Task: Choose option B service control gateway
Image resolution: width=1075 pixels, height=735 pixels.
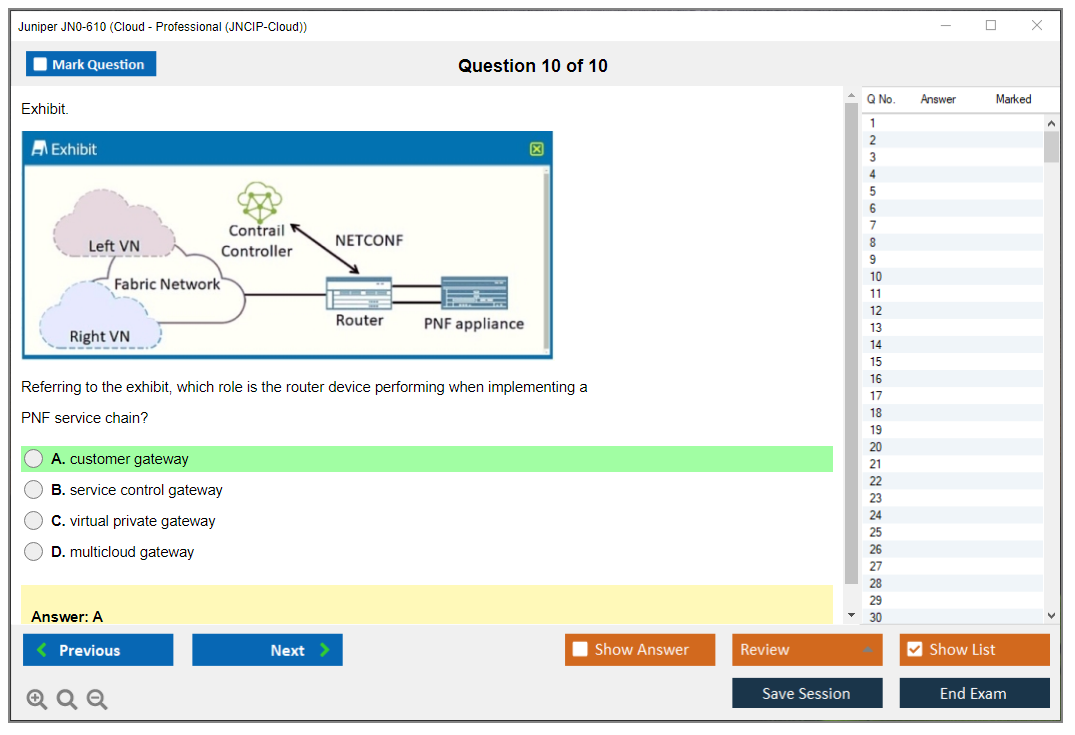Action: pos(34,490)
